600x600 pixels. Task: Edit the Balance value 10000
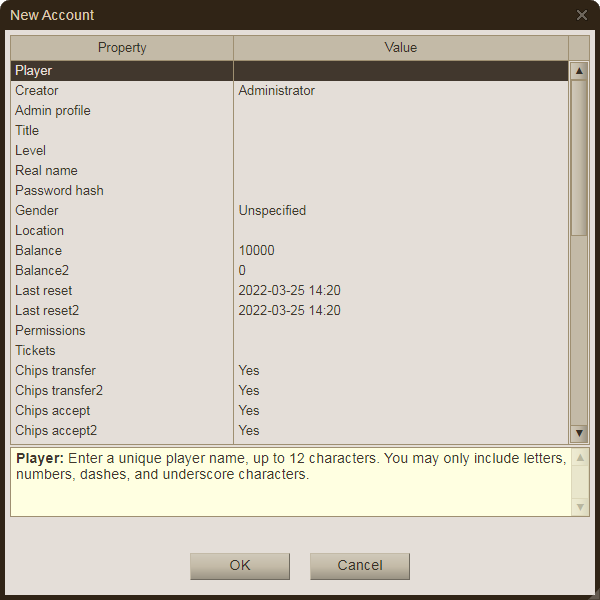400,251
